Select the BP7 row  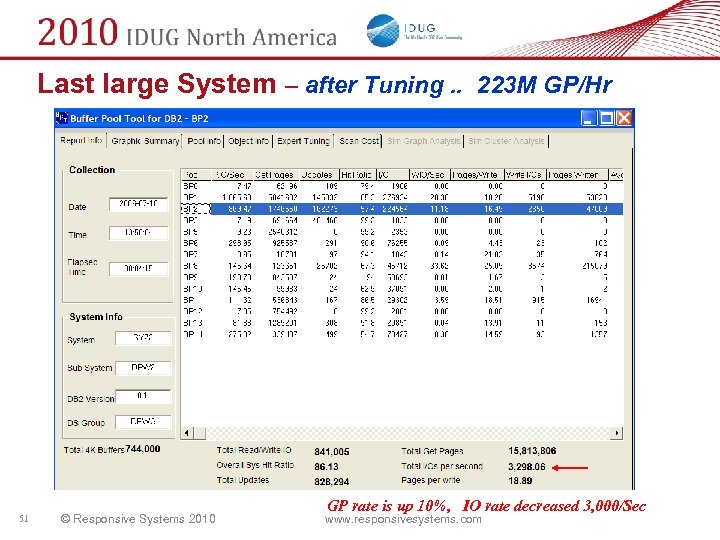tap(402, 254)
